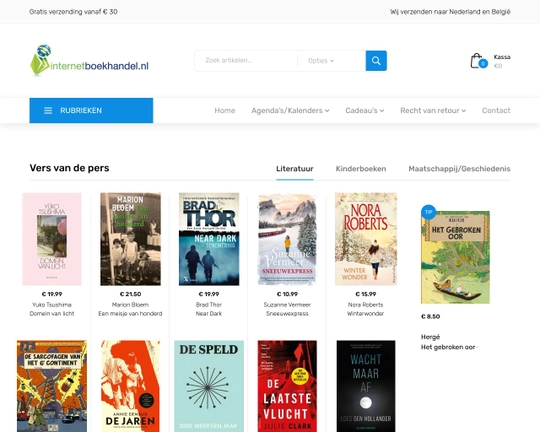Click the TIP badge on Het gebroken oor

pos(428,212)
